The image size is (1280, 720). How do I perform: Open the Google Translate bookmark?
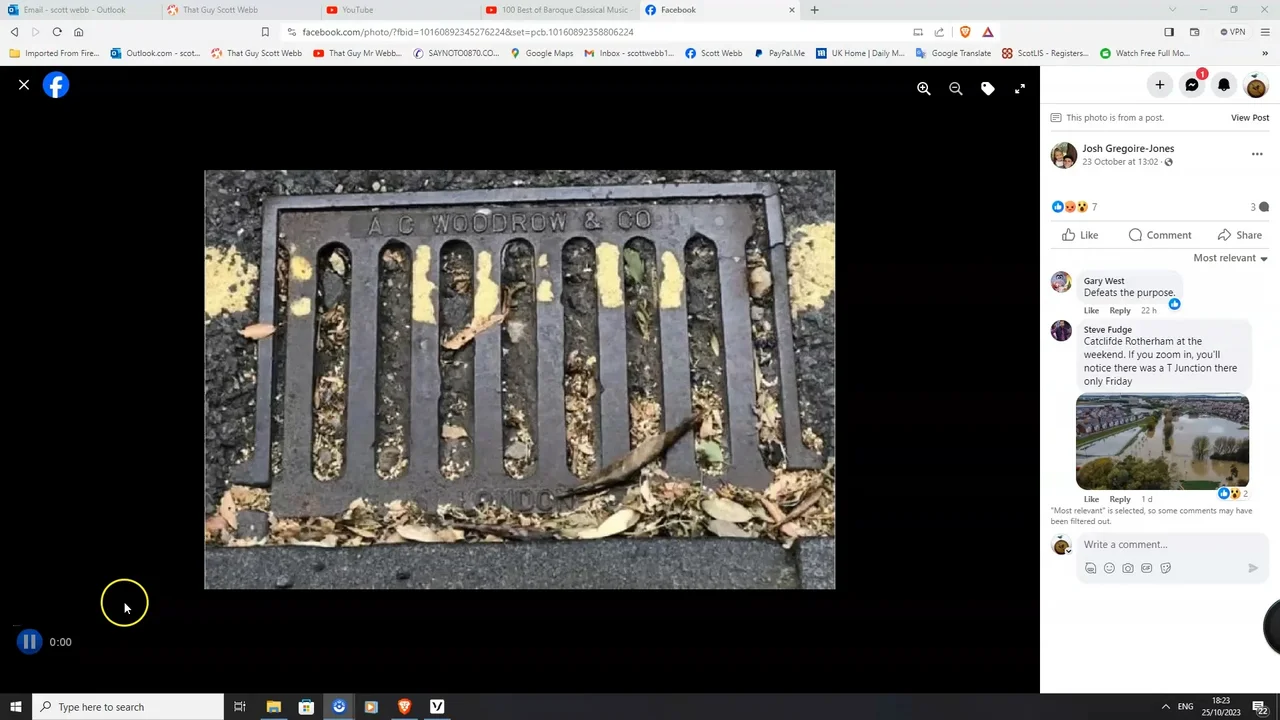click(953, 53)
